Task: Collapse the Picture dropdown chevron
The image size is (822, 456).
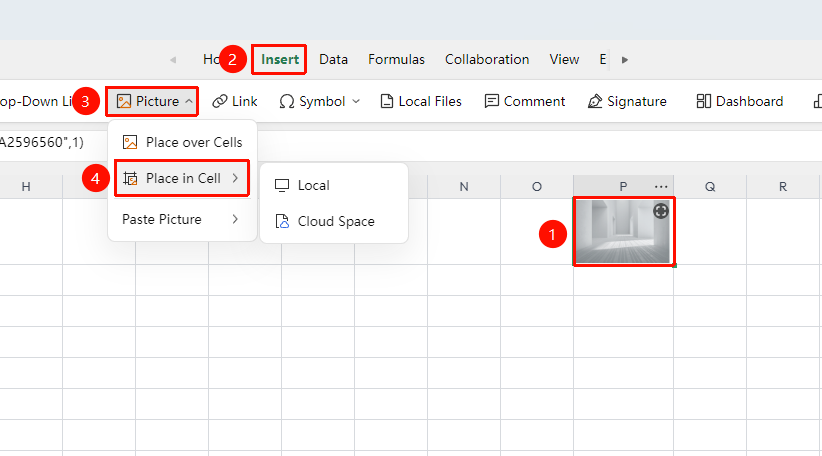Action: 189,101
